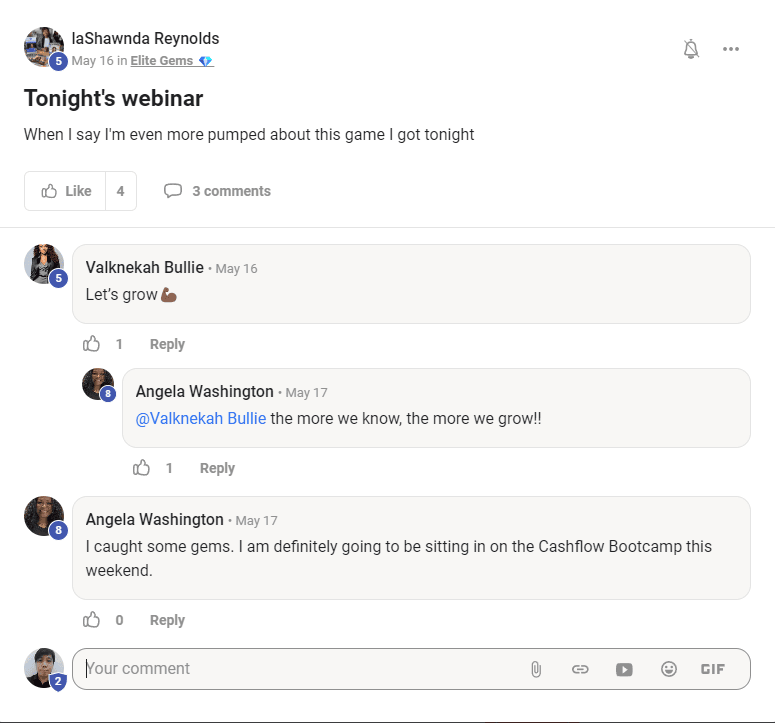
Task: Reply to Angela's Cashflow Bootcamp comment
Action: click(167, 620)
